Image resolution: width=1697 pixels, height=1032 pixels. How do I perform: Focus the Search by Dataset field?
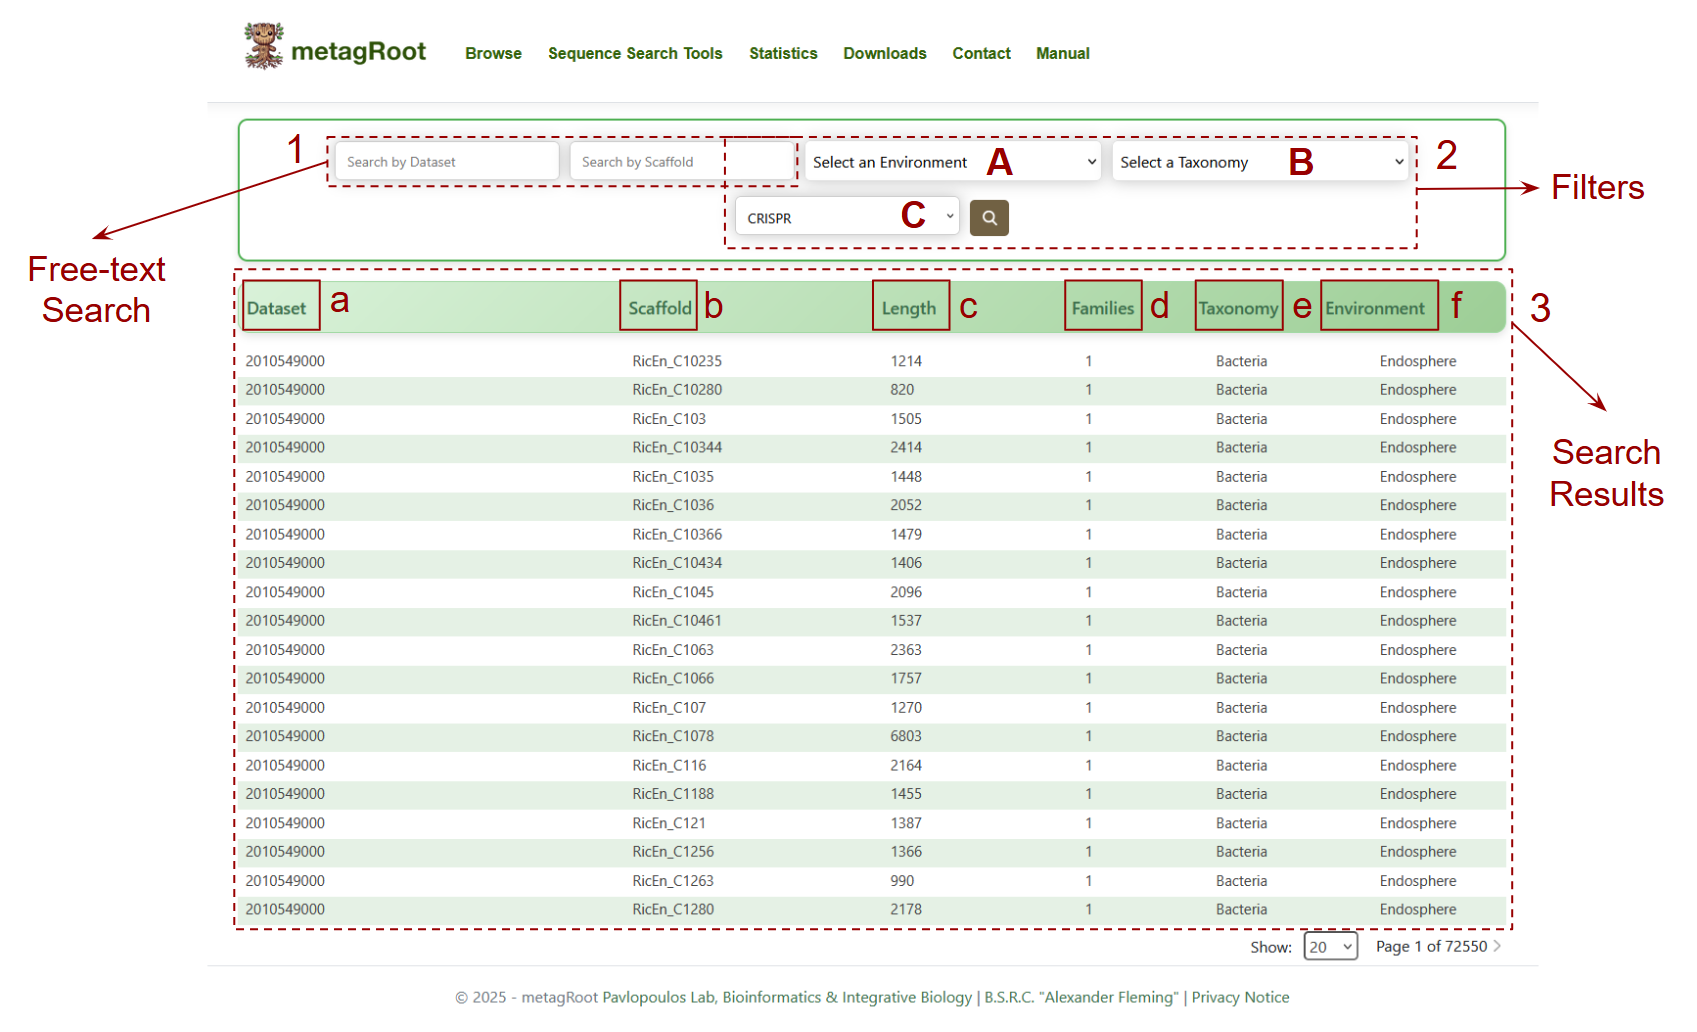[x=446, y=162]
